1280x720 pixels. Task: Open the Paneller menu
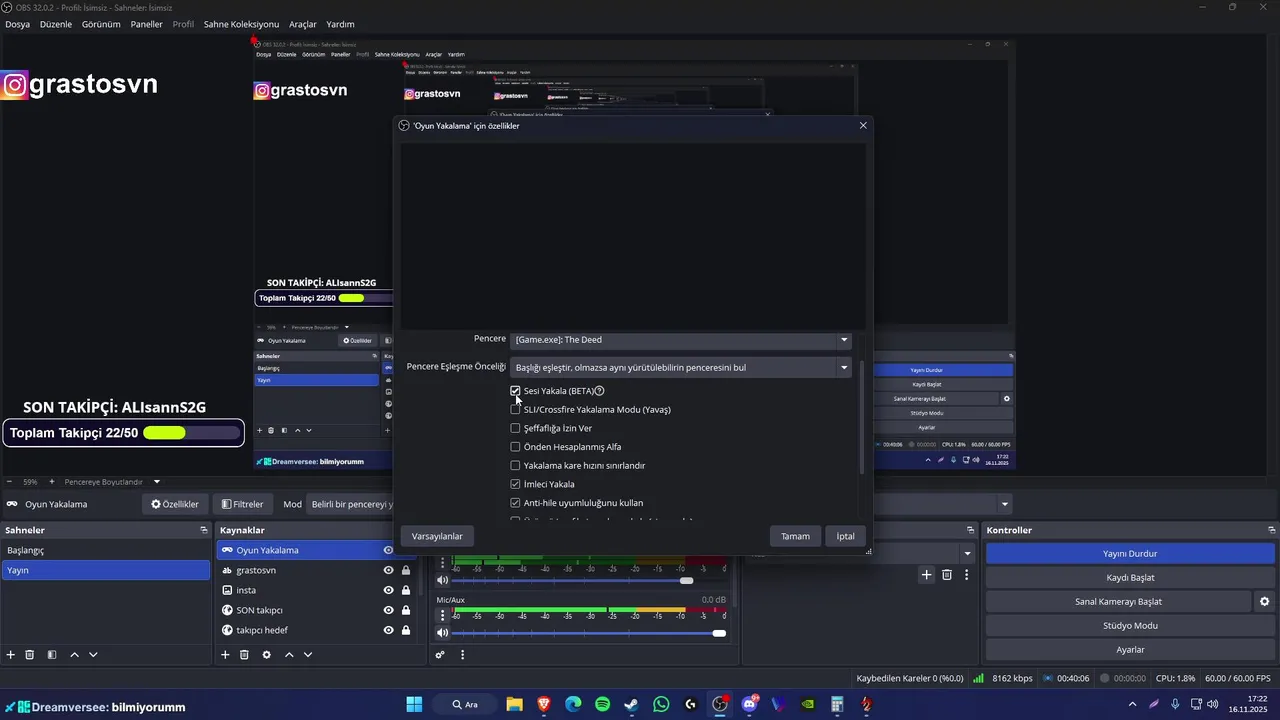click(x=146, y=24)
